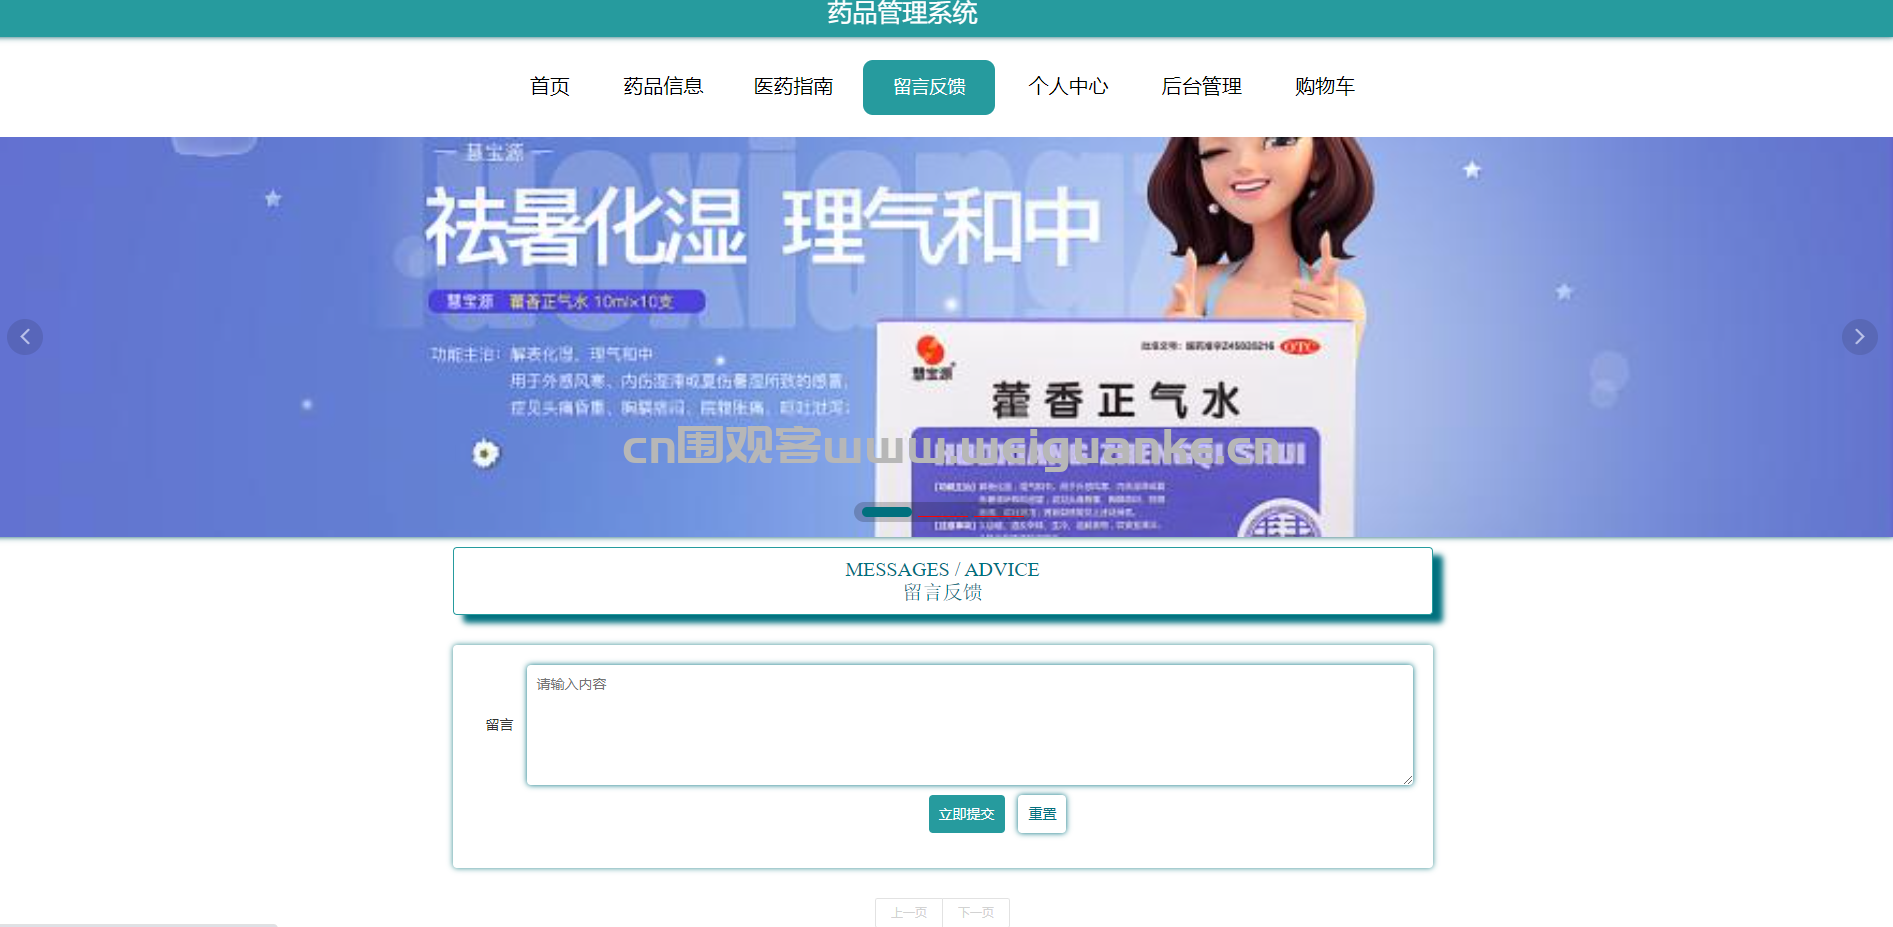This screenshot has height=927, width=1893.
Task: Open 后台管理 admin backend
Action: pos(1201,87)
